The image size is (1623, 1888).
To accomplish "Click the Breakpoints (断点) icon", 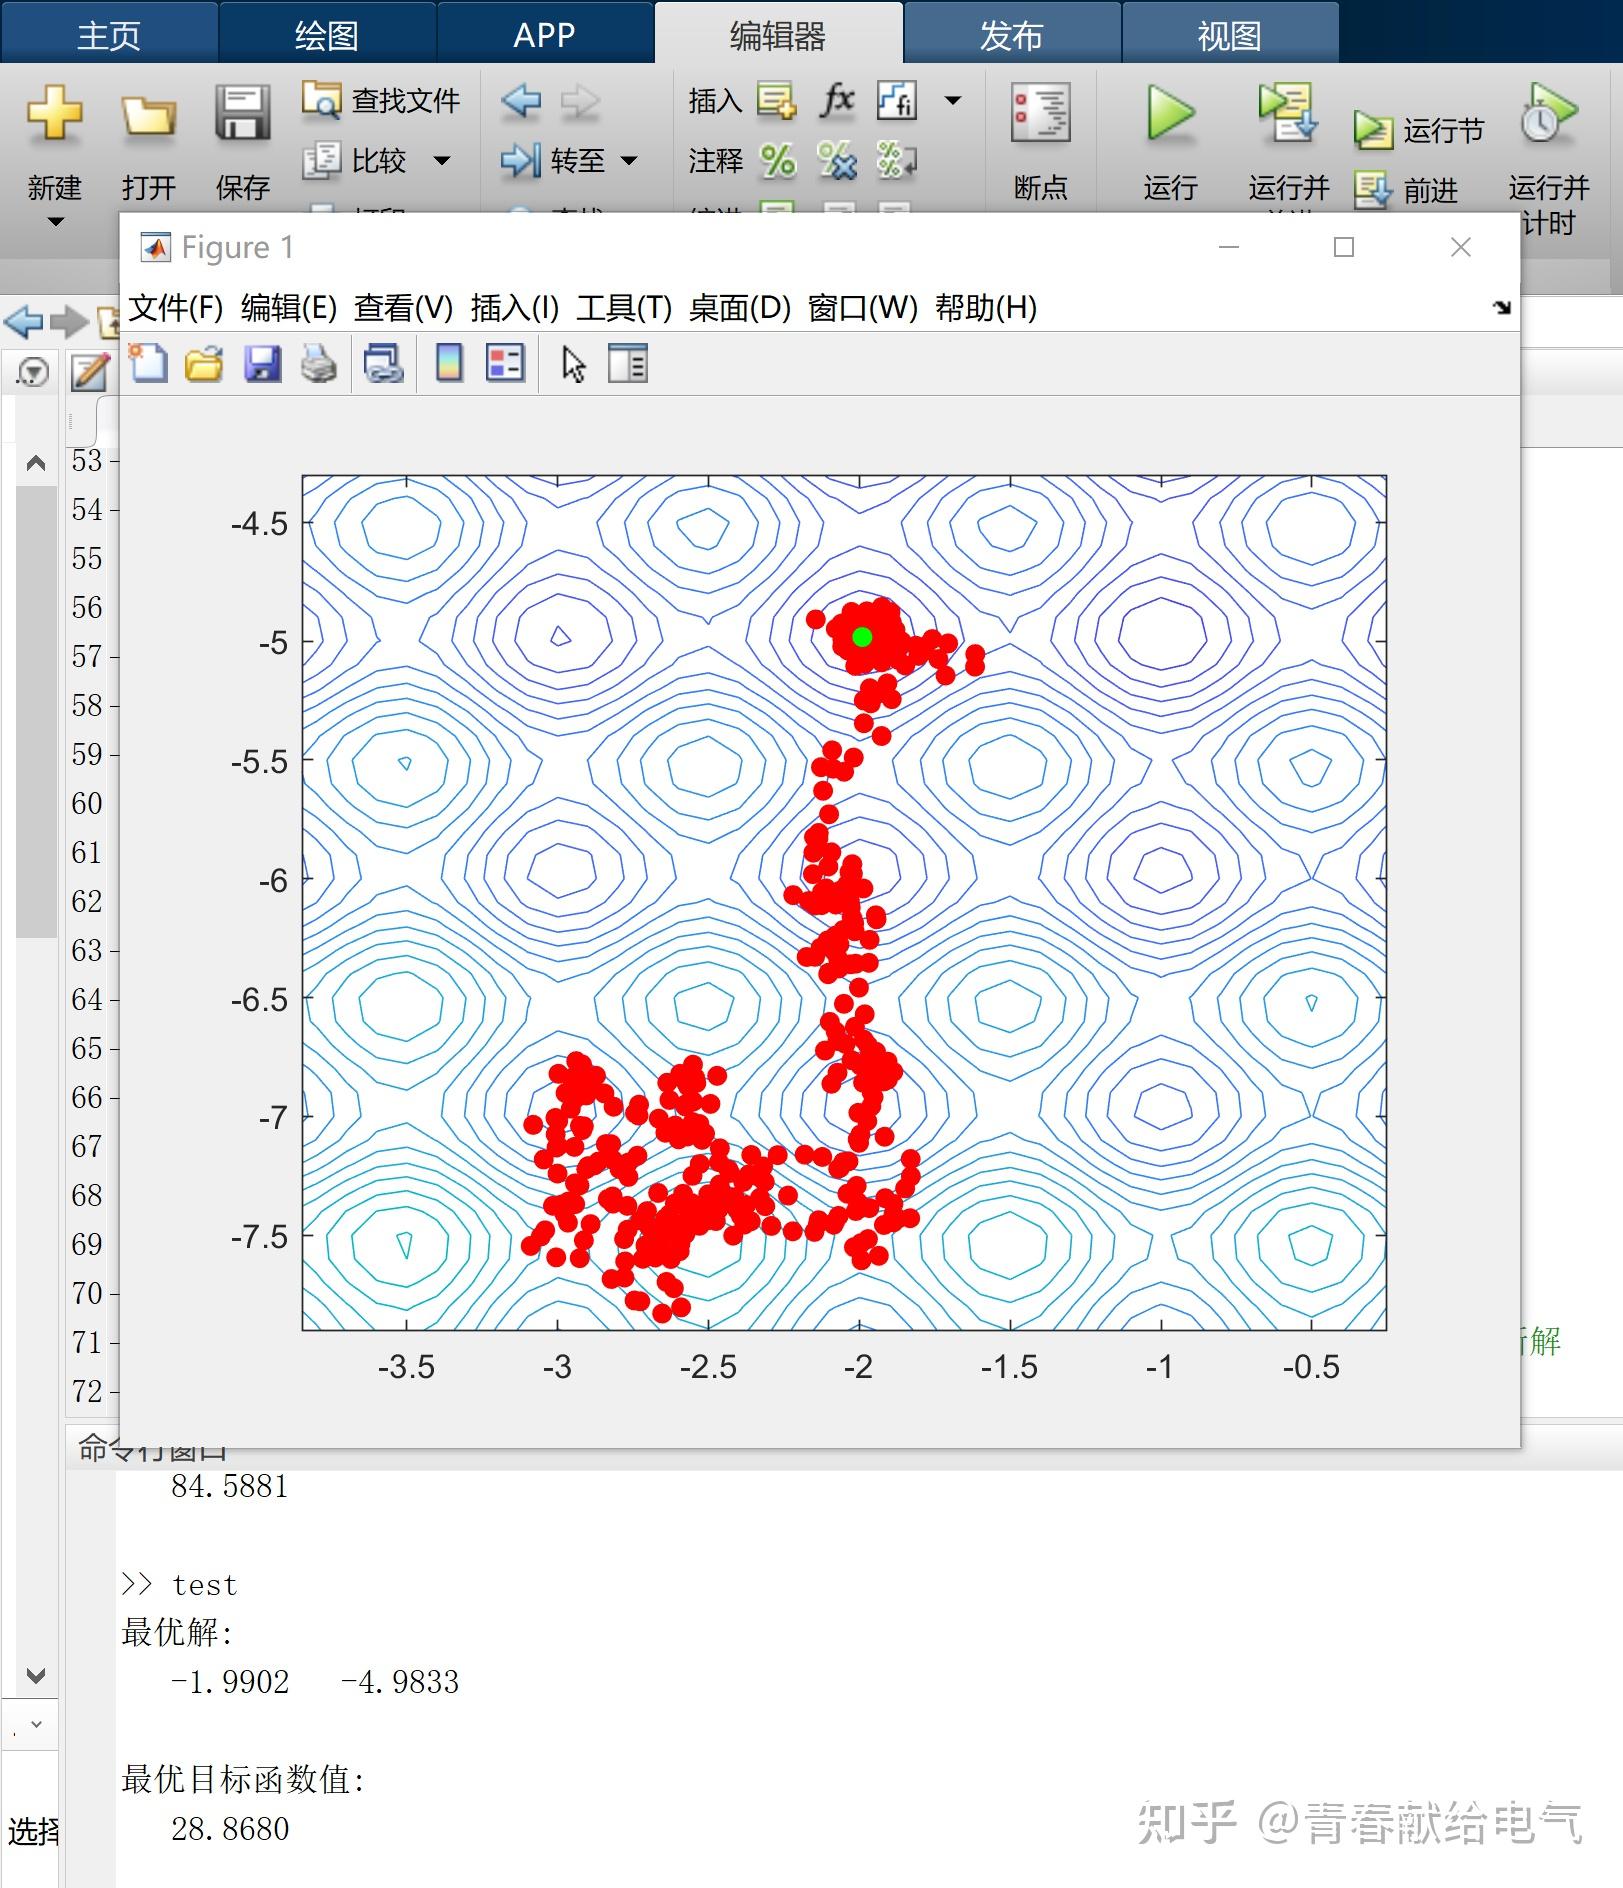I will 1040,112.
